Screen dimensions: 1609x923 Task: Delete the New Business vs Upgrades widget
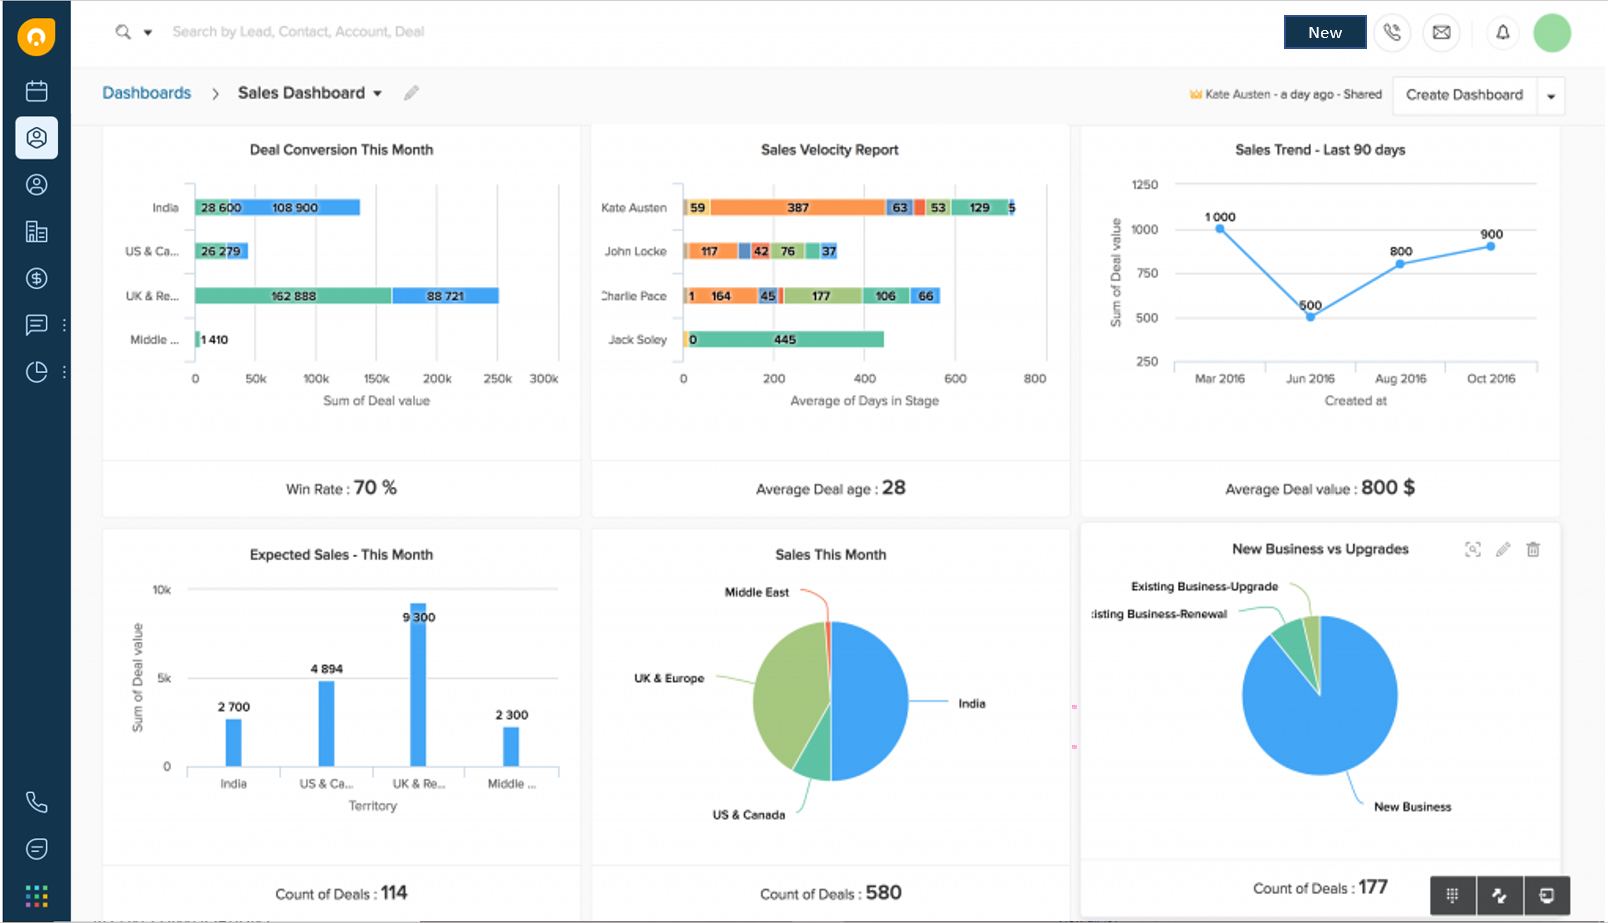click(x=1534, y=549)
